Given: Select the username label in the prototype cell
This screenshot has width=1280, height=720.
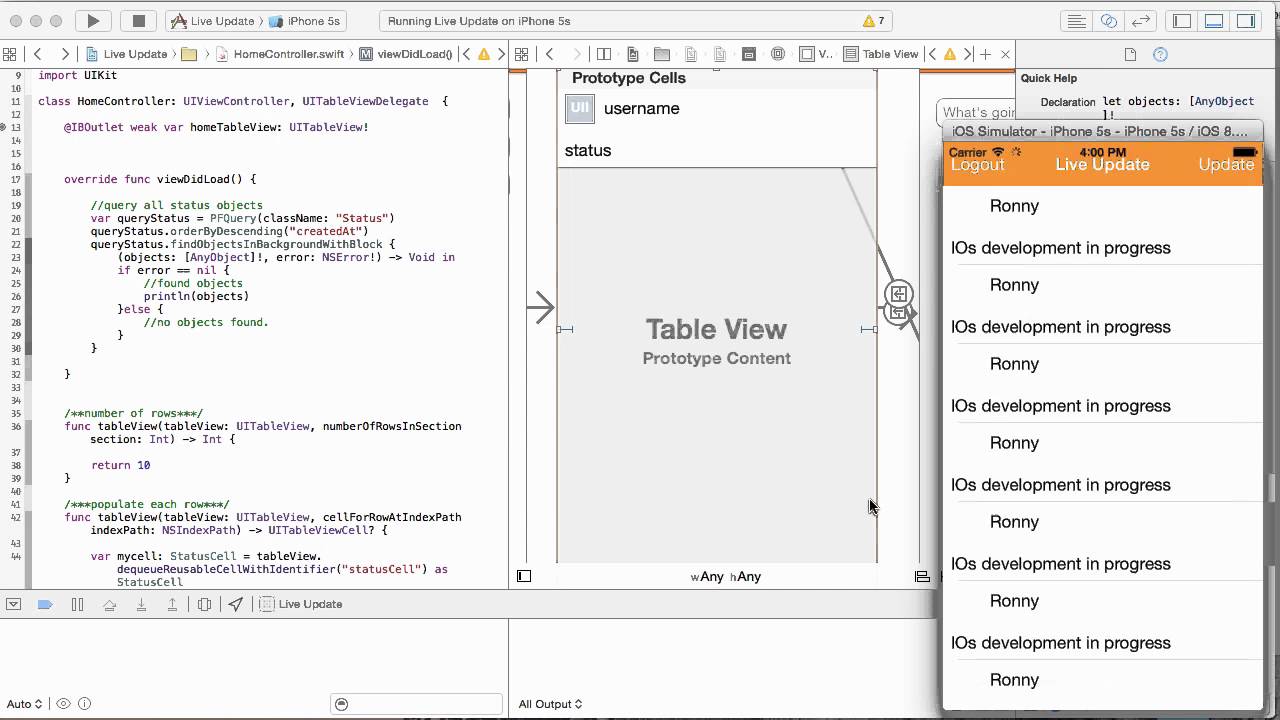Looking at the screenshot, I should tap(641, 108).
